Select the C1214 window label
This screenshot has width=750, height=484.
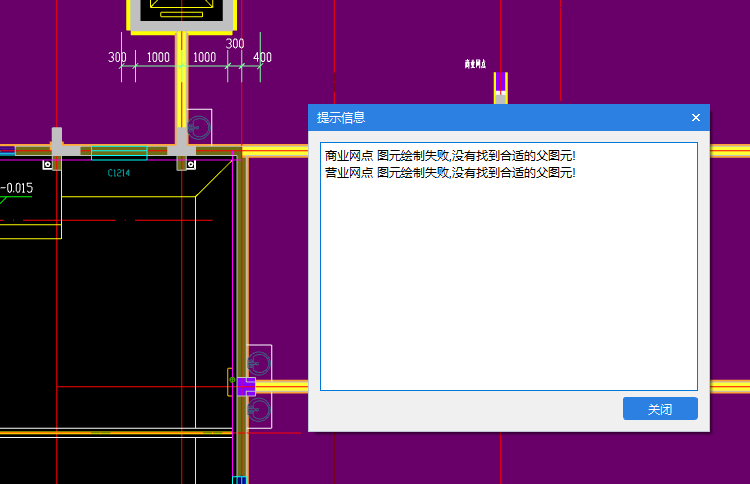(119, 173)
